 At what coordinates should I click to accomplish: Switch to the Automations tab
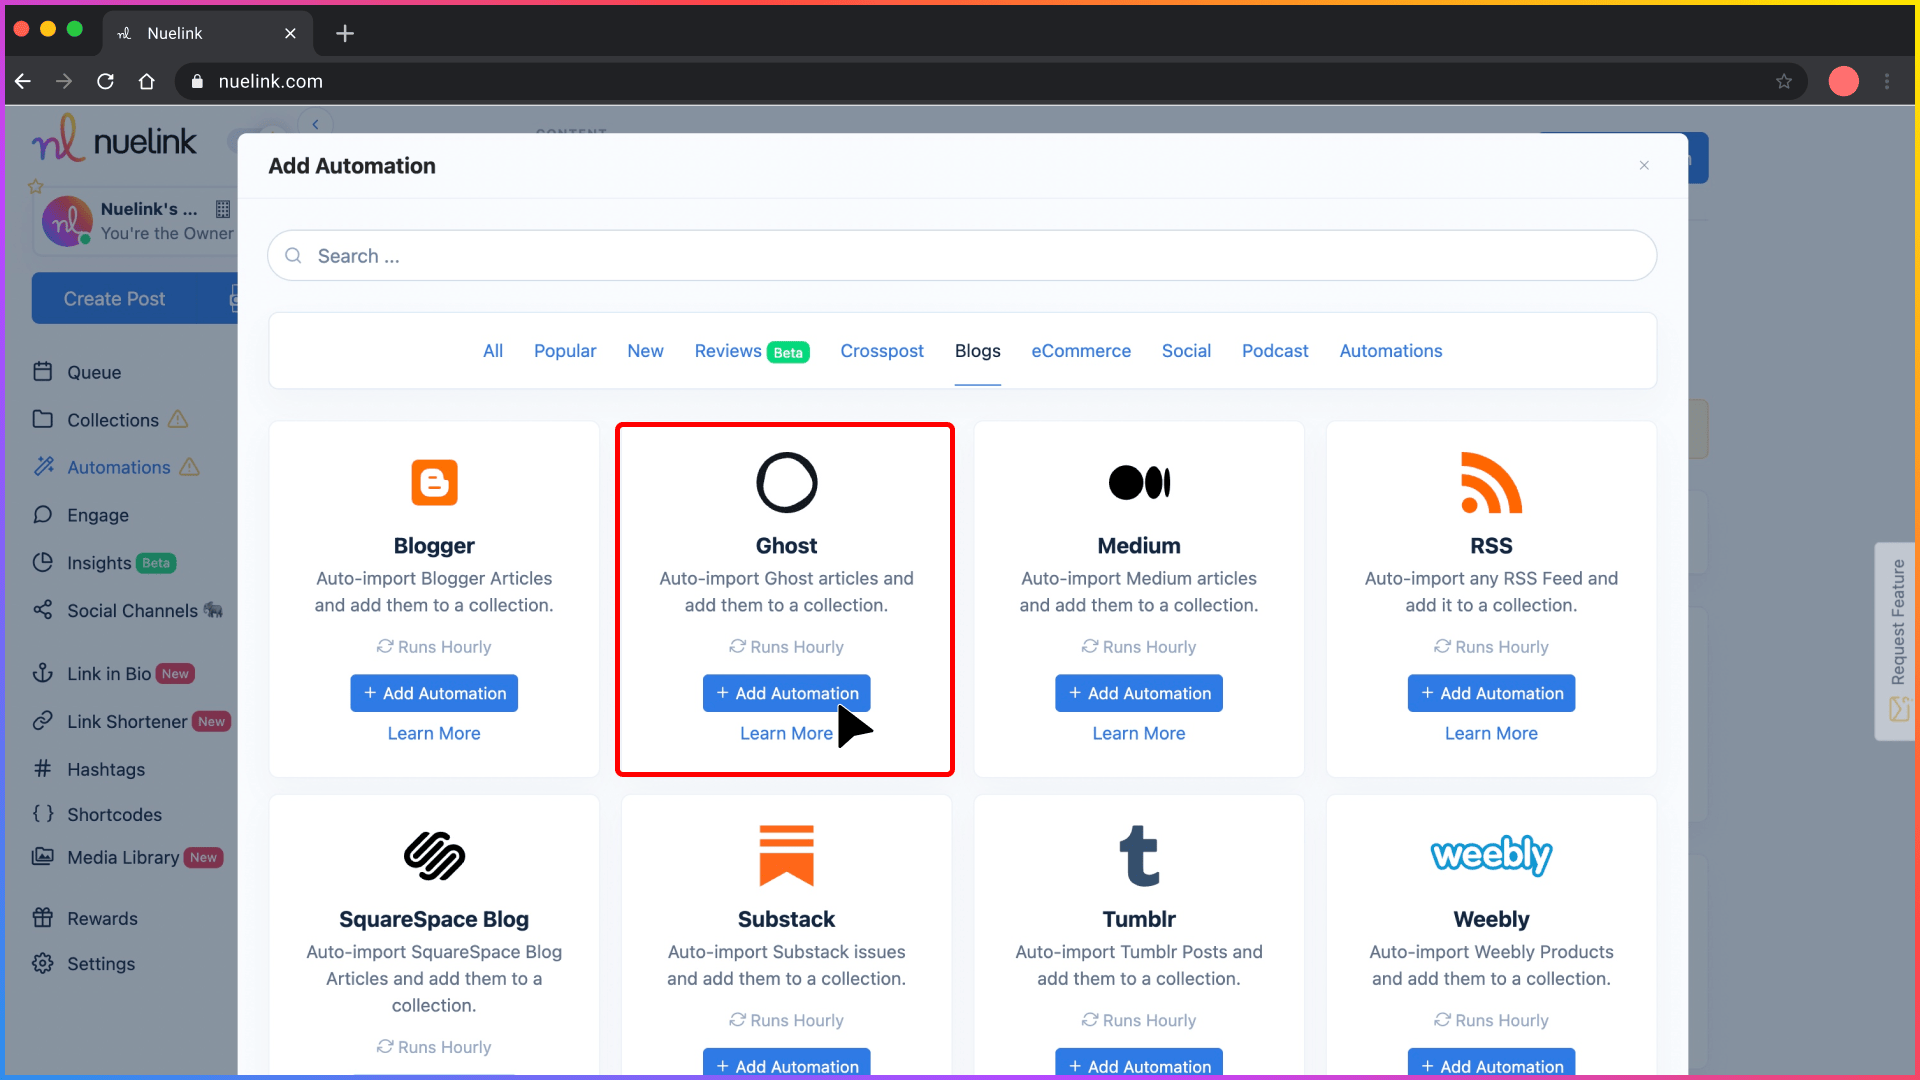(1391, 351)
